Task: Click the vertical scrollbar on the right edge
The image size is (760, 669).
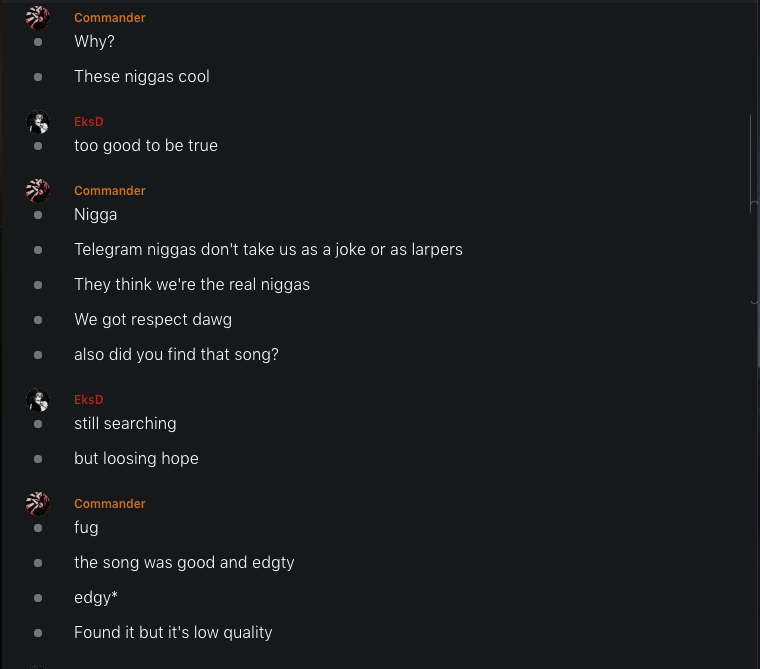Action: click(x=751, y=160)
